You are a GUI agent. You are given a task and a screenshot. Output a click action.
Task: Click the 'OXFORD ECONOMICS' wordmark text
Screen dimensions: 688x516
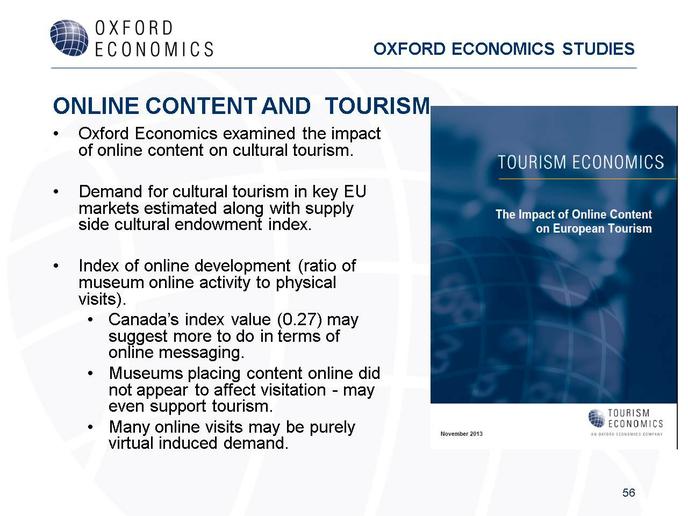[154, 39]
